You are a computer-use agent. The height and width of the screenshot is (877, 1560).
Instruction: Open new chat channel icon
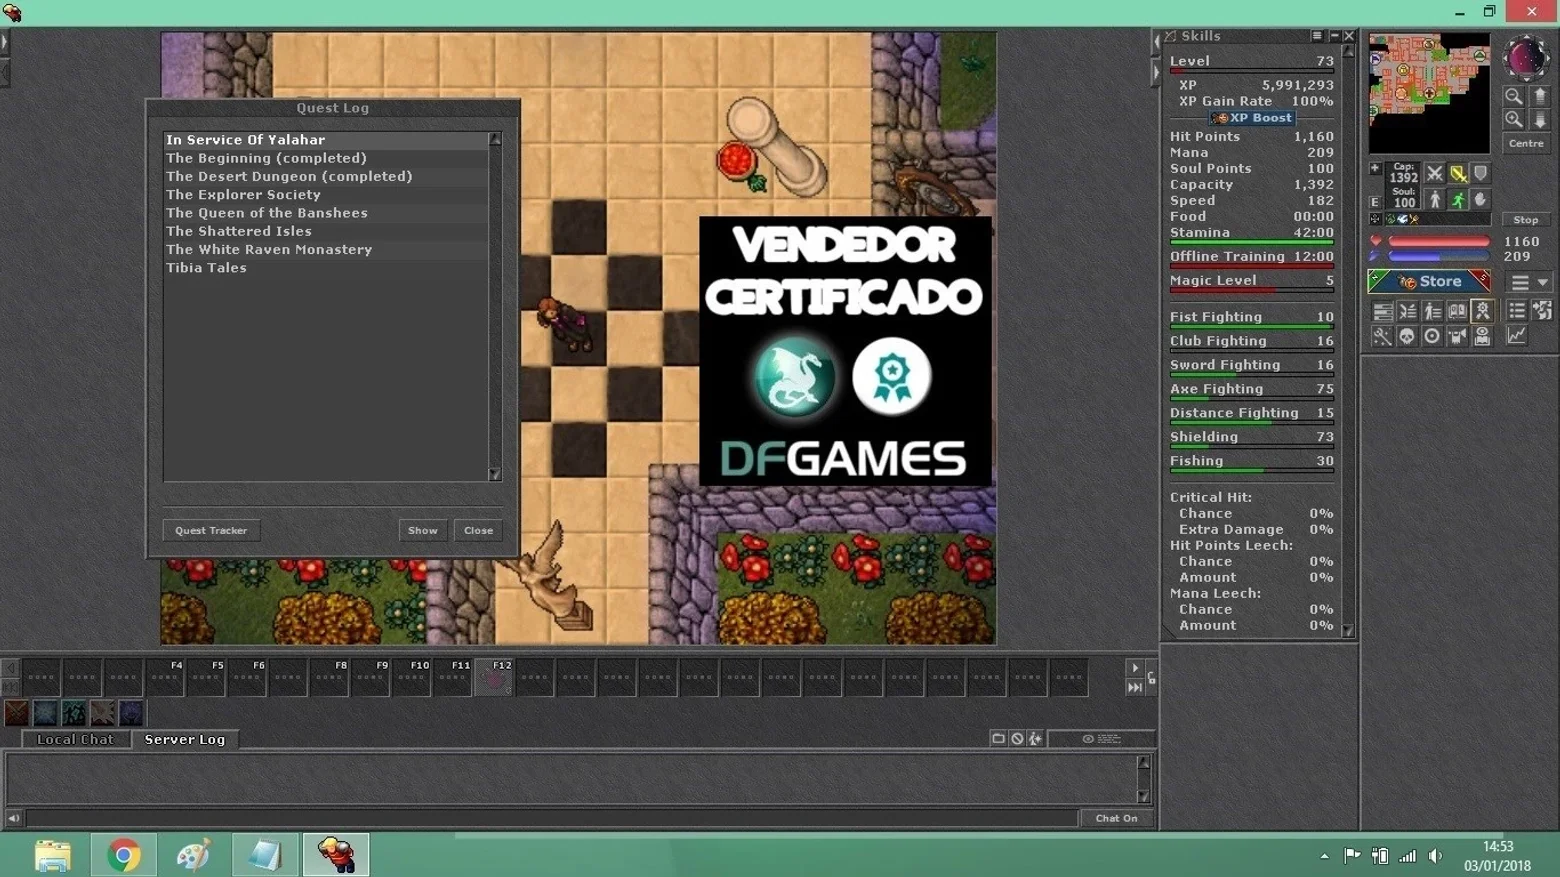[x=998, y=739]
